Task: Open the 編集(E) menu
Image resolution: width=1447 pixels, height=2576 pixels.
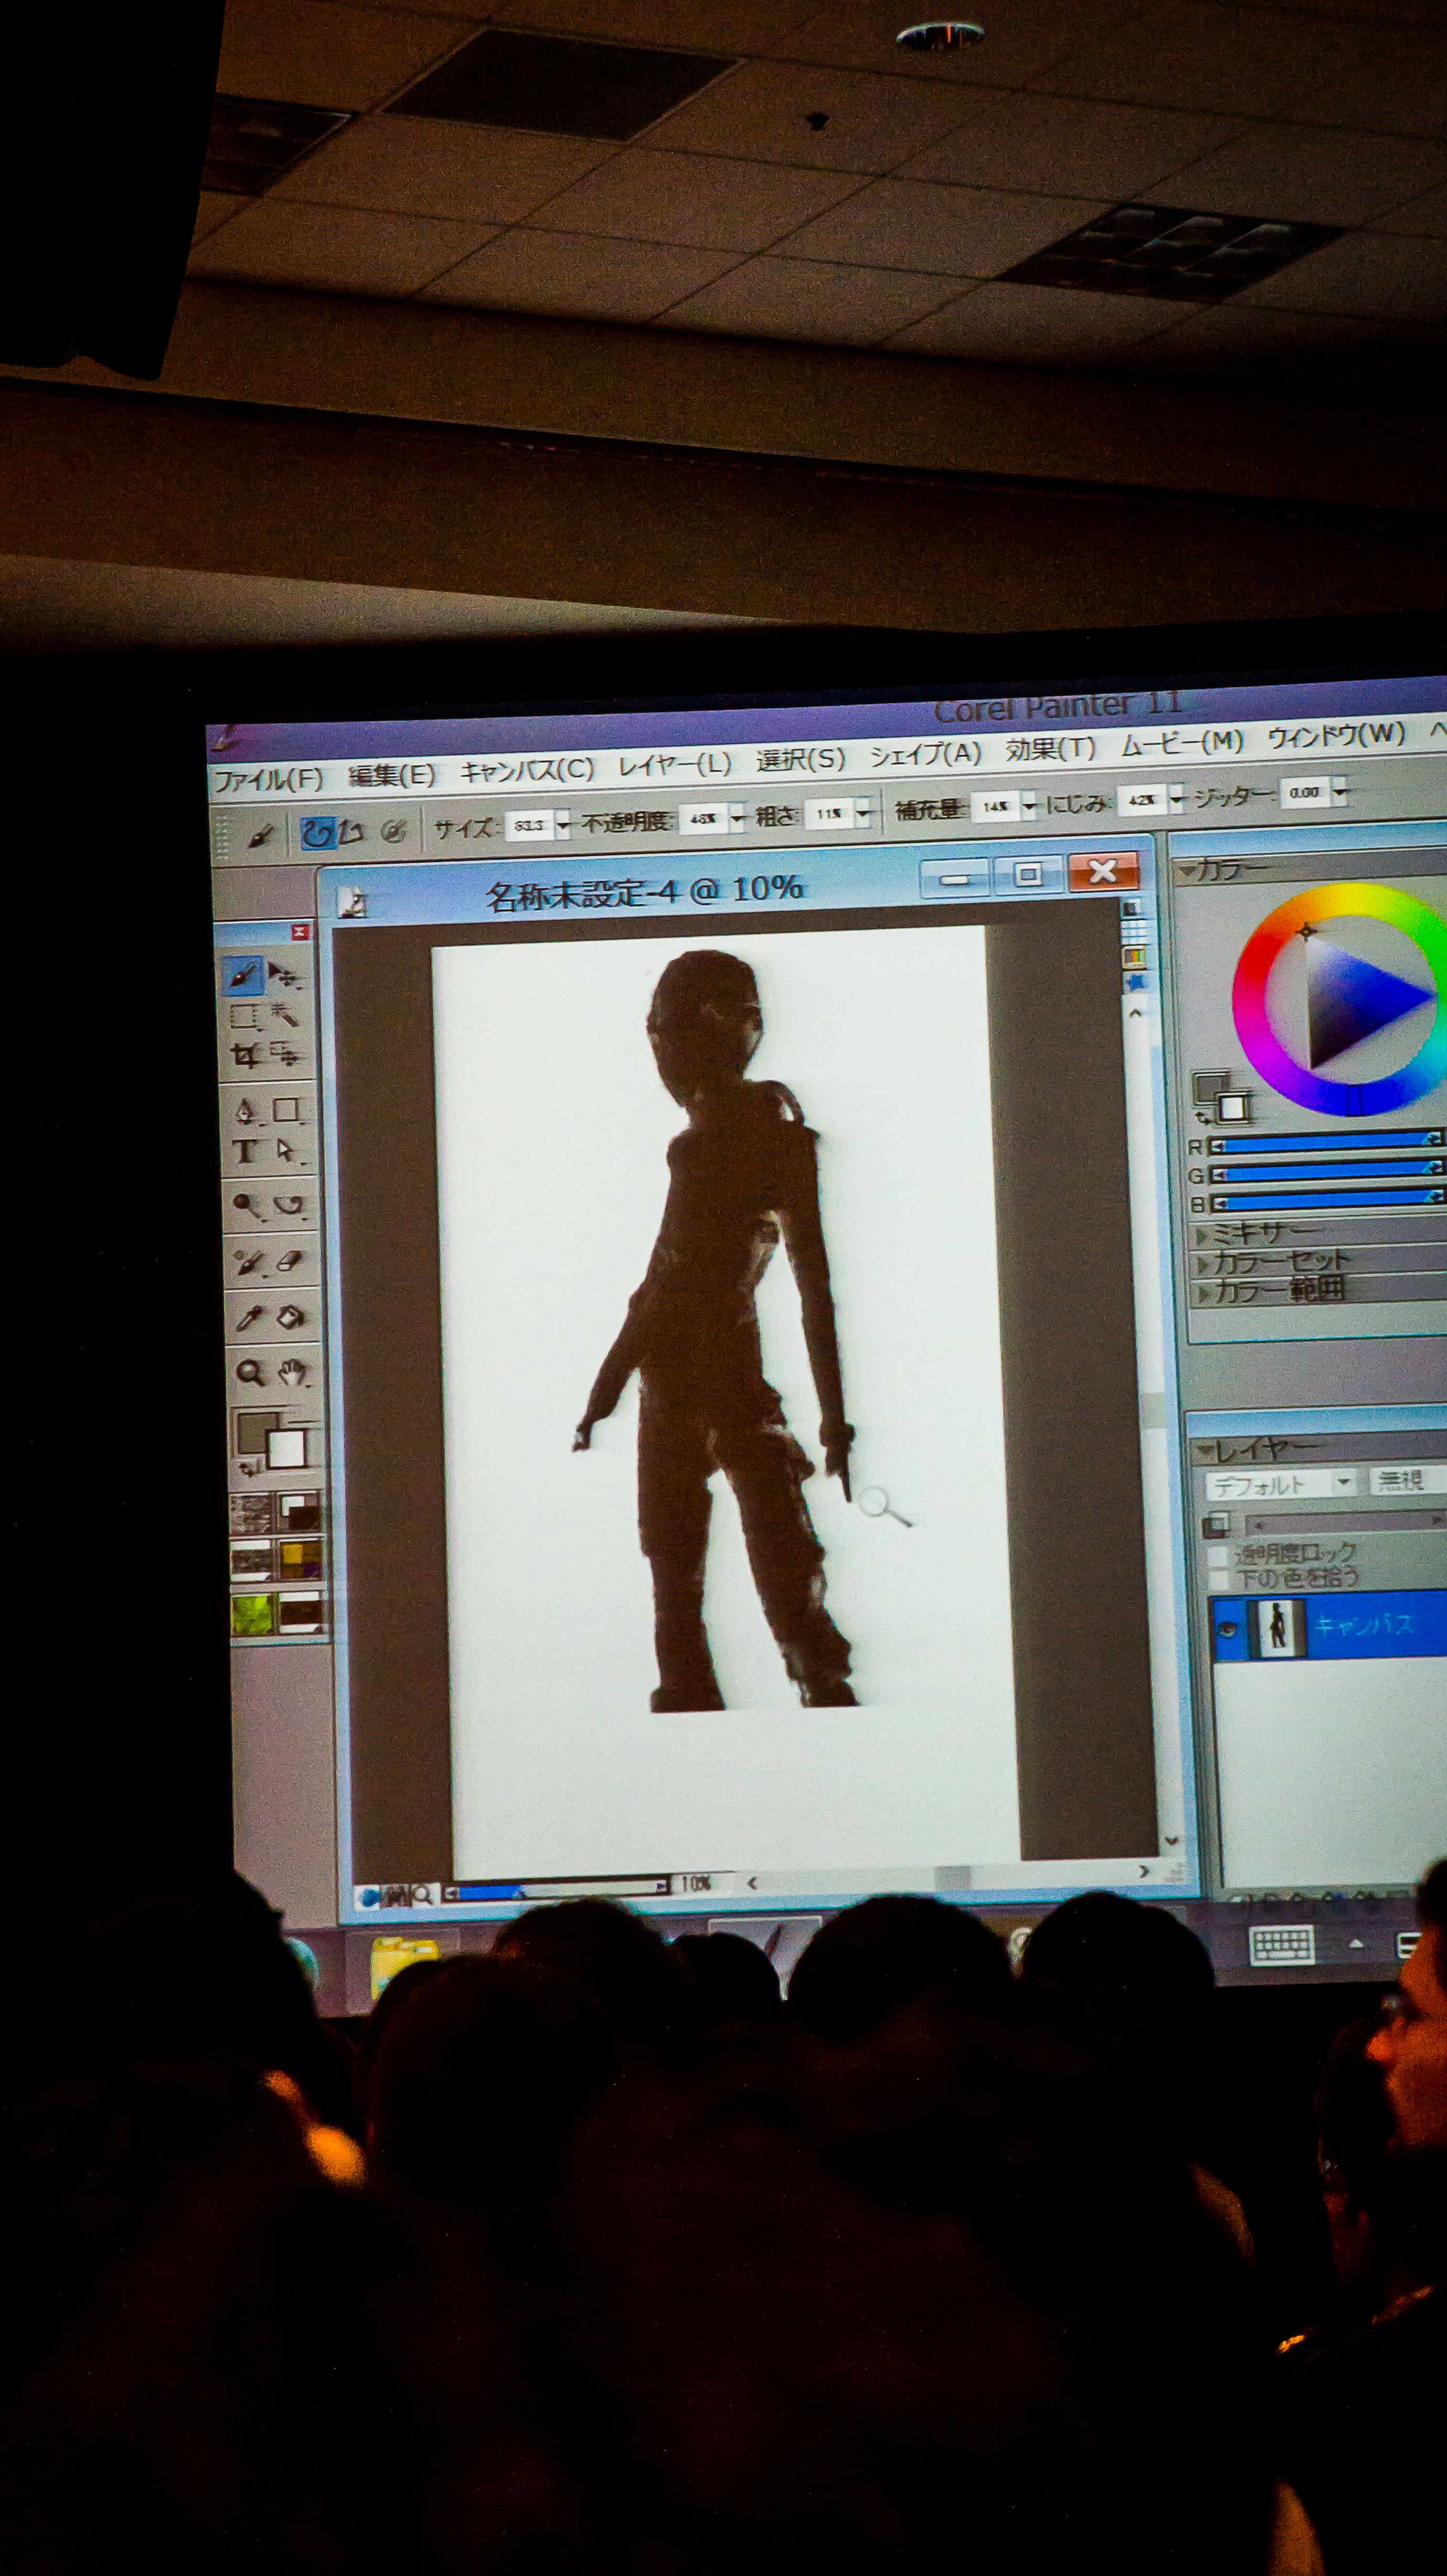Action: click(x=391, y=775)
